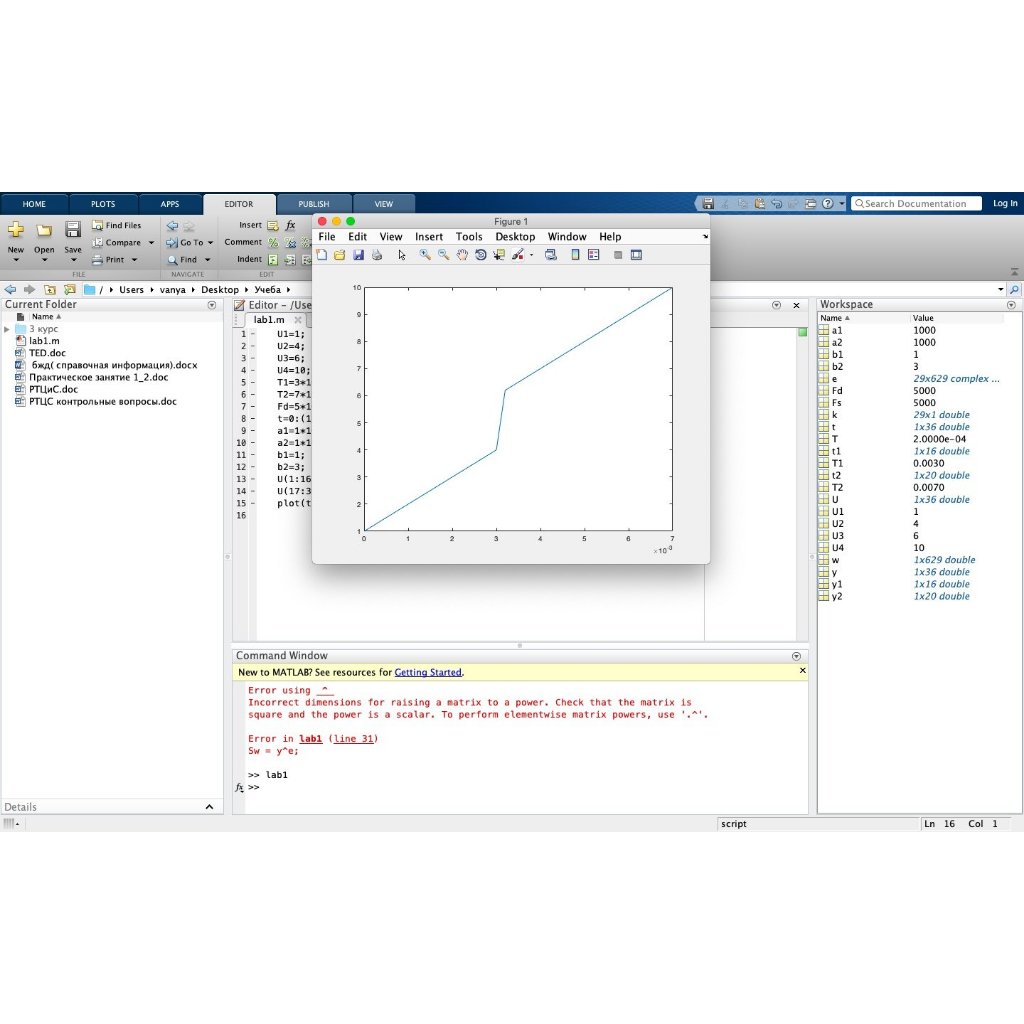Switch to the HOME tab
The width and height of the screenshot is (1024, 1024).
coord(34,204)
